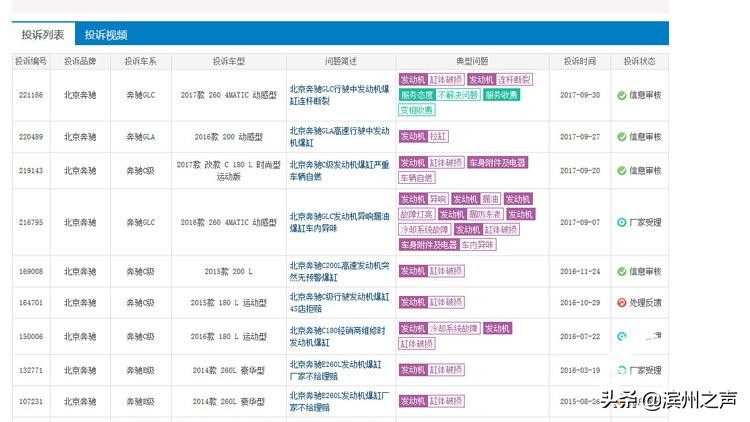Click the green check icon for complaint 221186
This screenshot has height=422, width=750.
[621, 95]
